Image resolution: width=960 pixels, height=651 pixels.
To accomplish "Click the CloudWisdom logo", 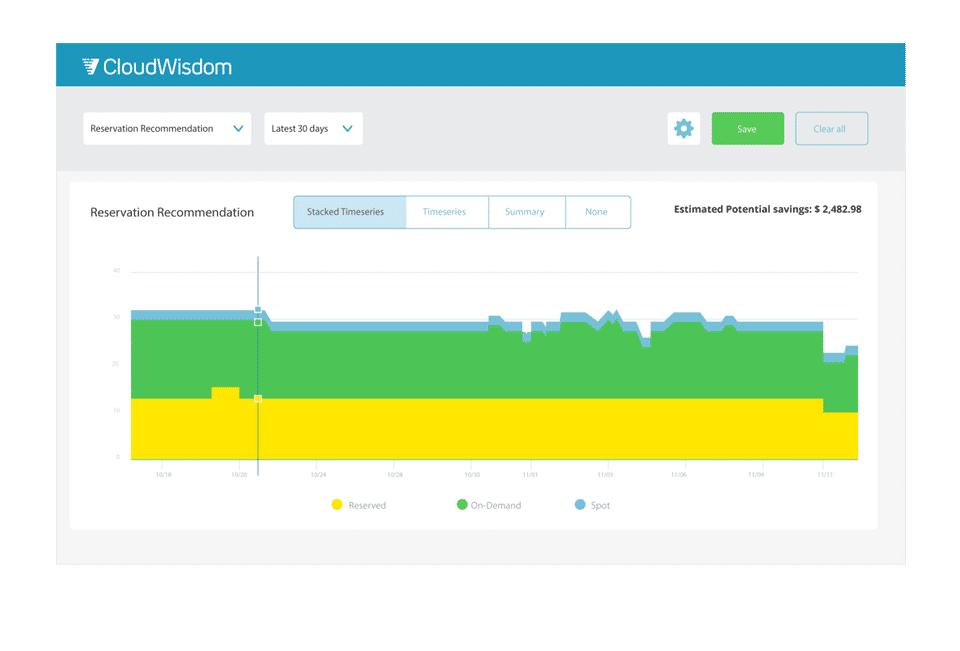I will [x=157, y=66].
